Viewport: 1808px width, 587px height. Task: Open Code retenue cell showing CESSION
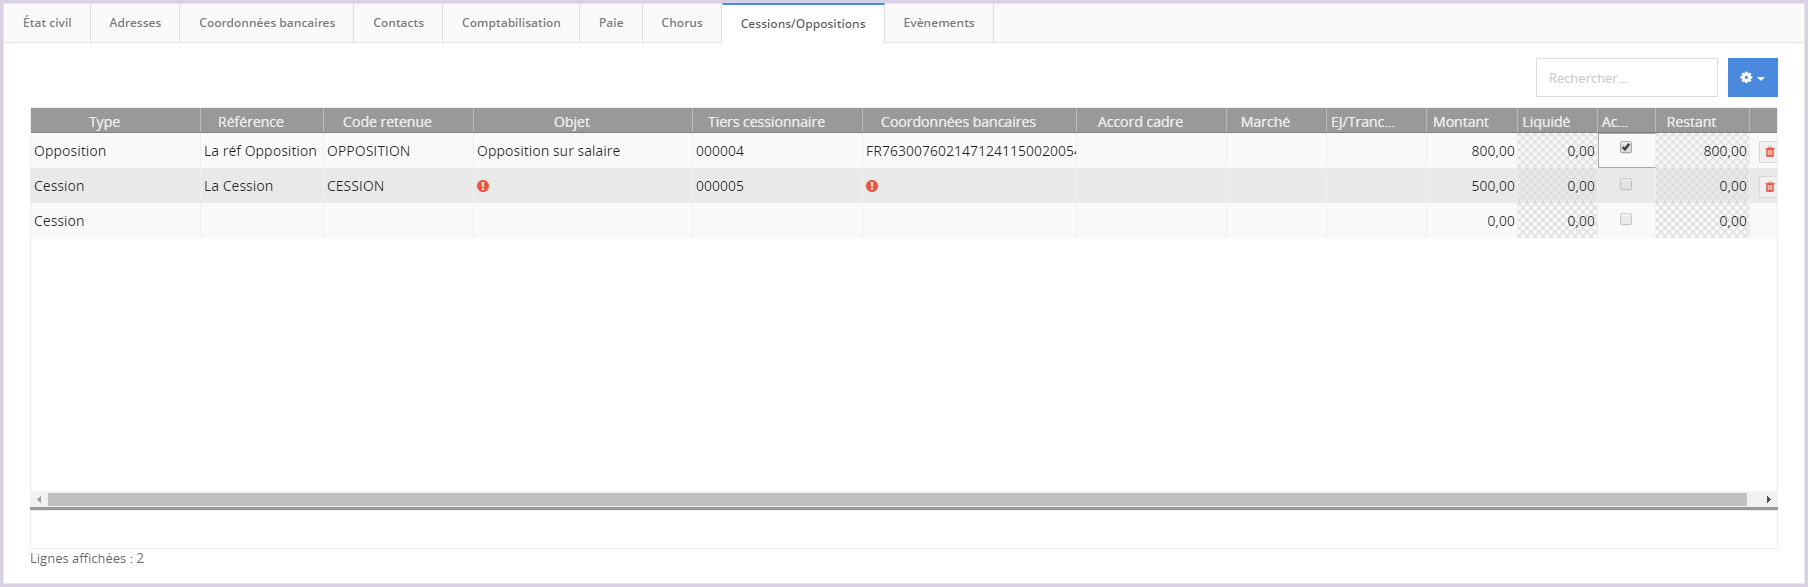click(397, 186)
